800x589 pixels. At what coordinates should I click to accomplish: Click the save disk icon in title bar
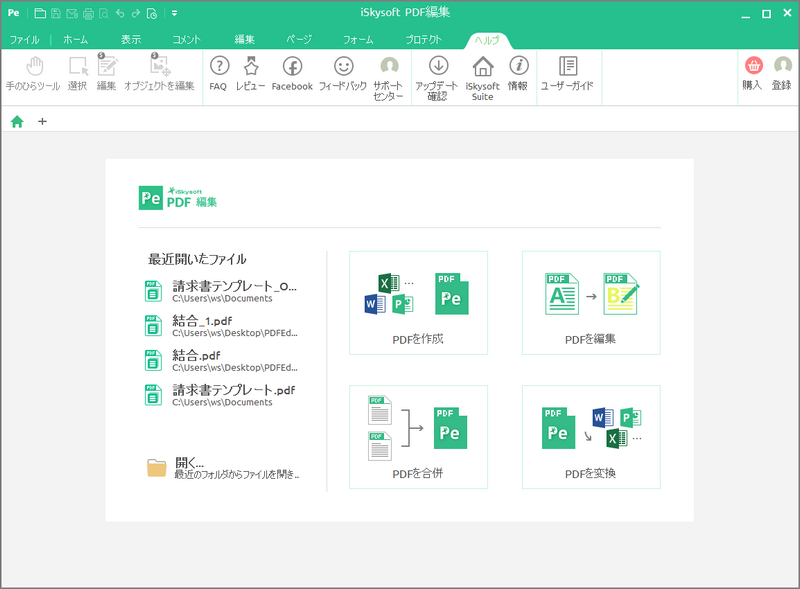point(56,13)
